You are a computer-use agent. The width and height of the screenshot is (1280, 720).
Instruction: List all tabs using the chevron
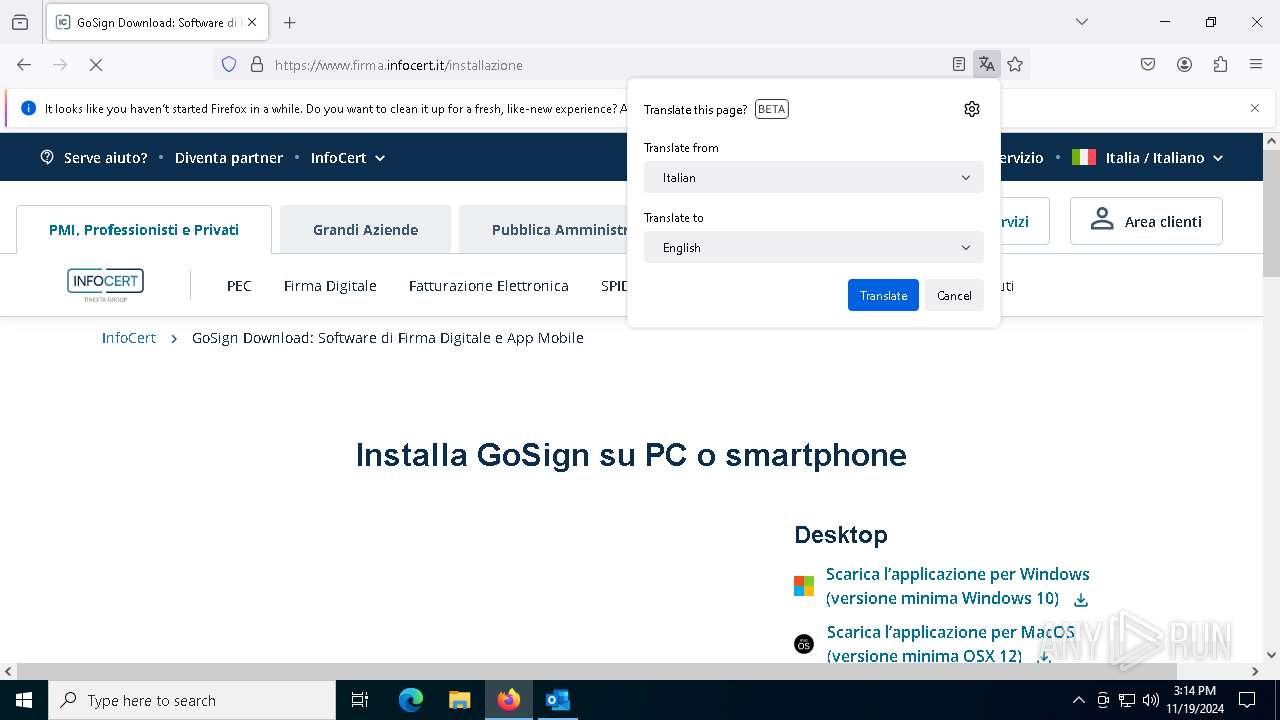[x=1081, y=22]
